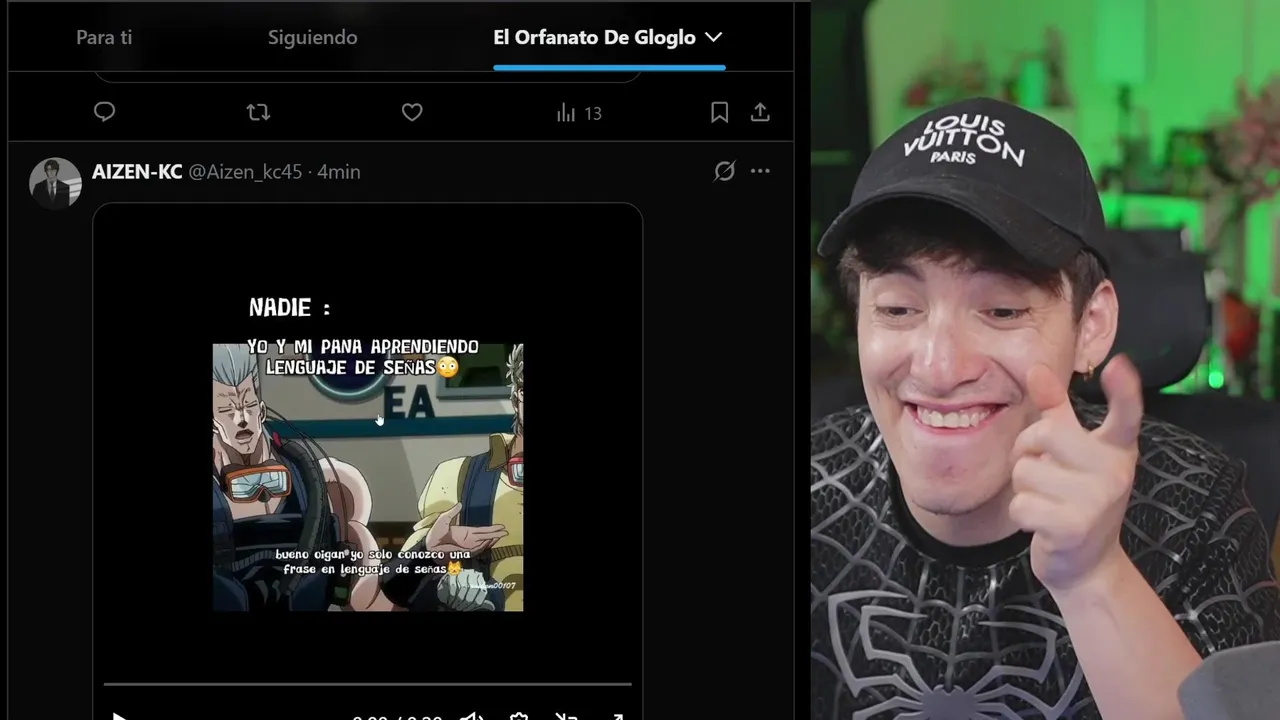The height and width of the screenshot is (720, 1280).
Task: Open the three-dot menu on AIZEN-KC's post
Action: [x=760, y=171]
